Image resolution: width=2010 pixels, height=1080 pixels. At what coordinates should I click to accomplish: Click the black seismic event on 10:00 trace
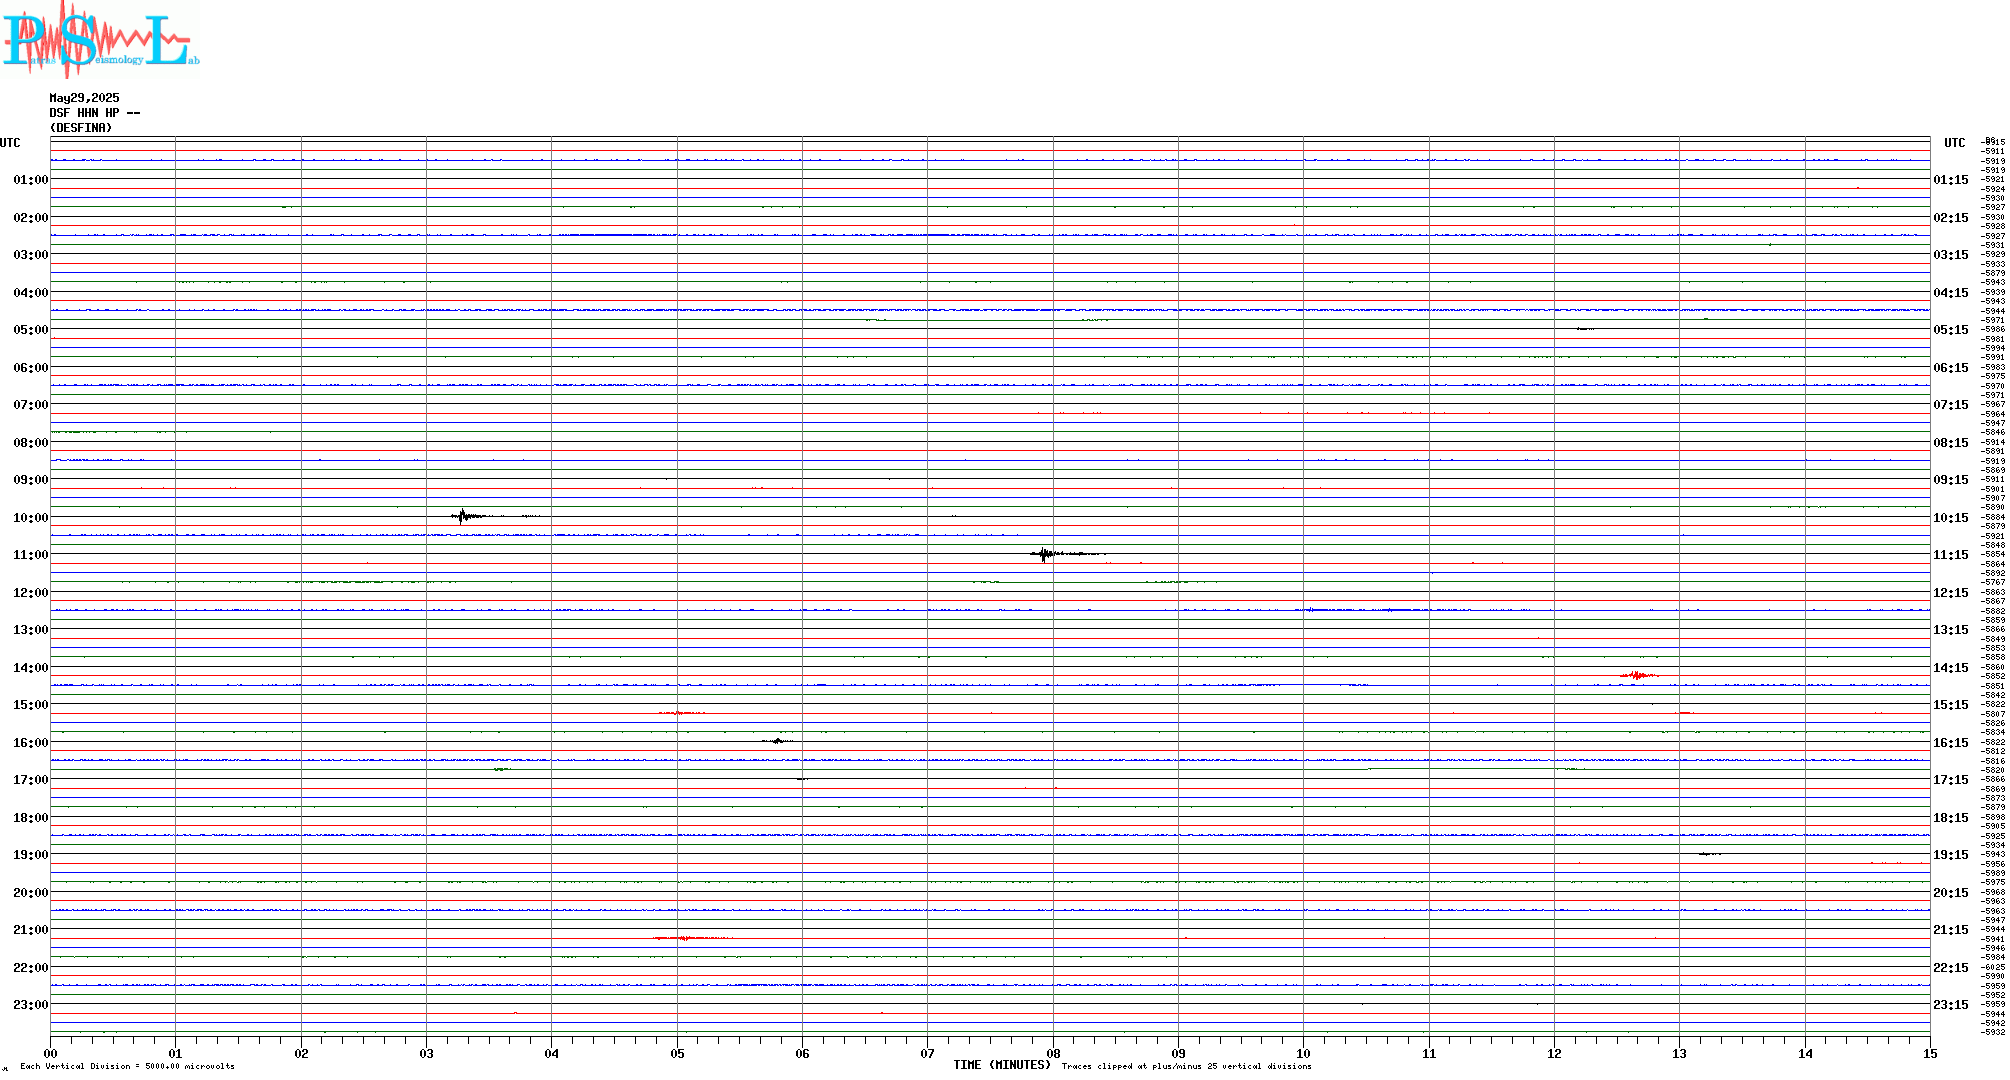coord(463,516)
